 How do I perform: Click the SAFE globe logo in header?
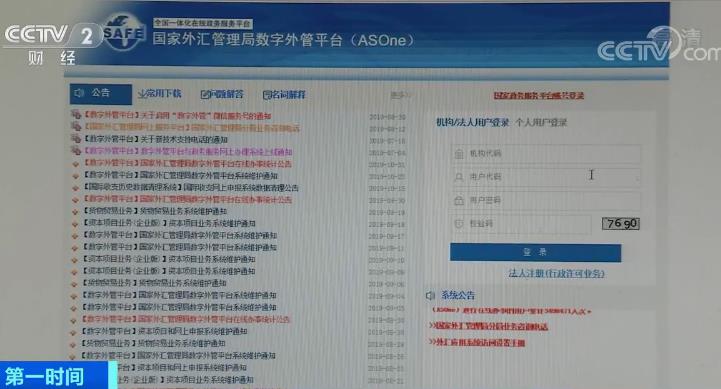(124, 32)
